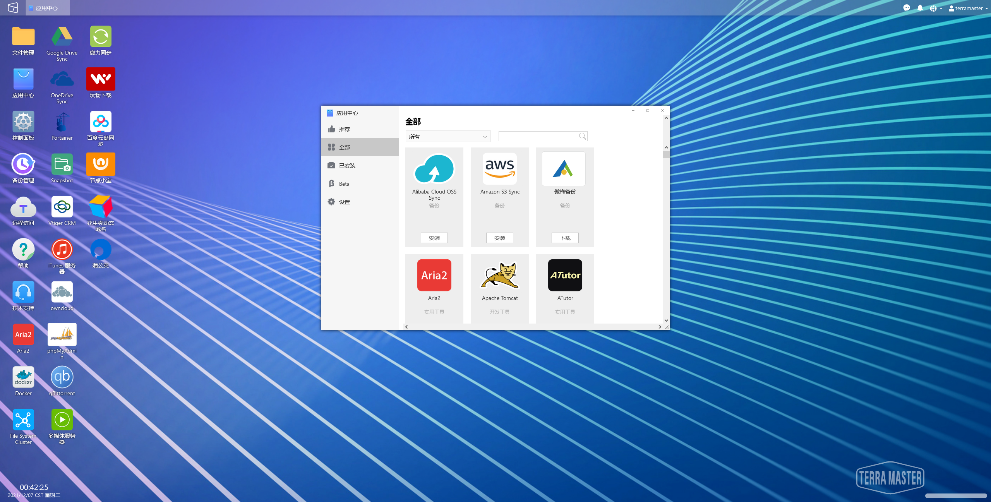Expand the category filter dropdown
The image size is (991, 502).
click(x=448, y=136)
